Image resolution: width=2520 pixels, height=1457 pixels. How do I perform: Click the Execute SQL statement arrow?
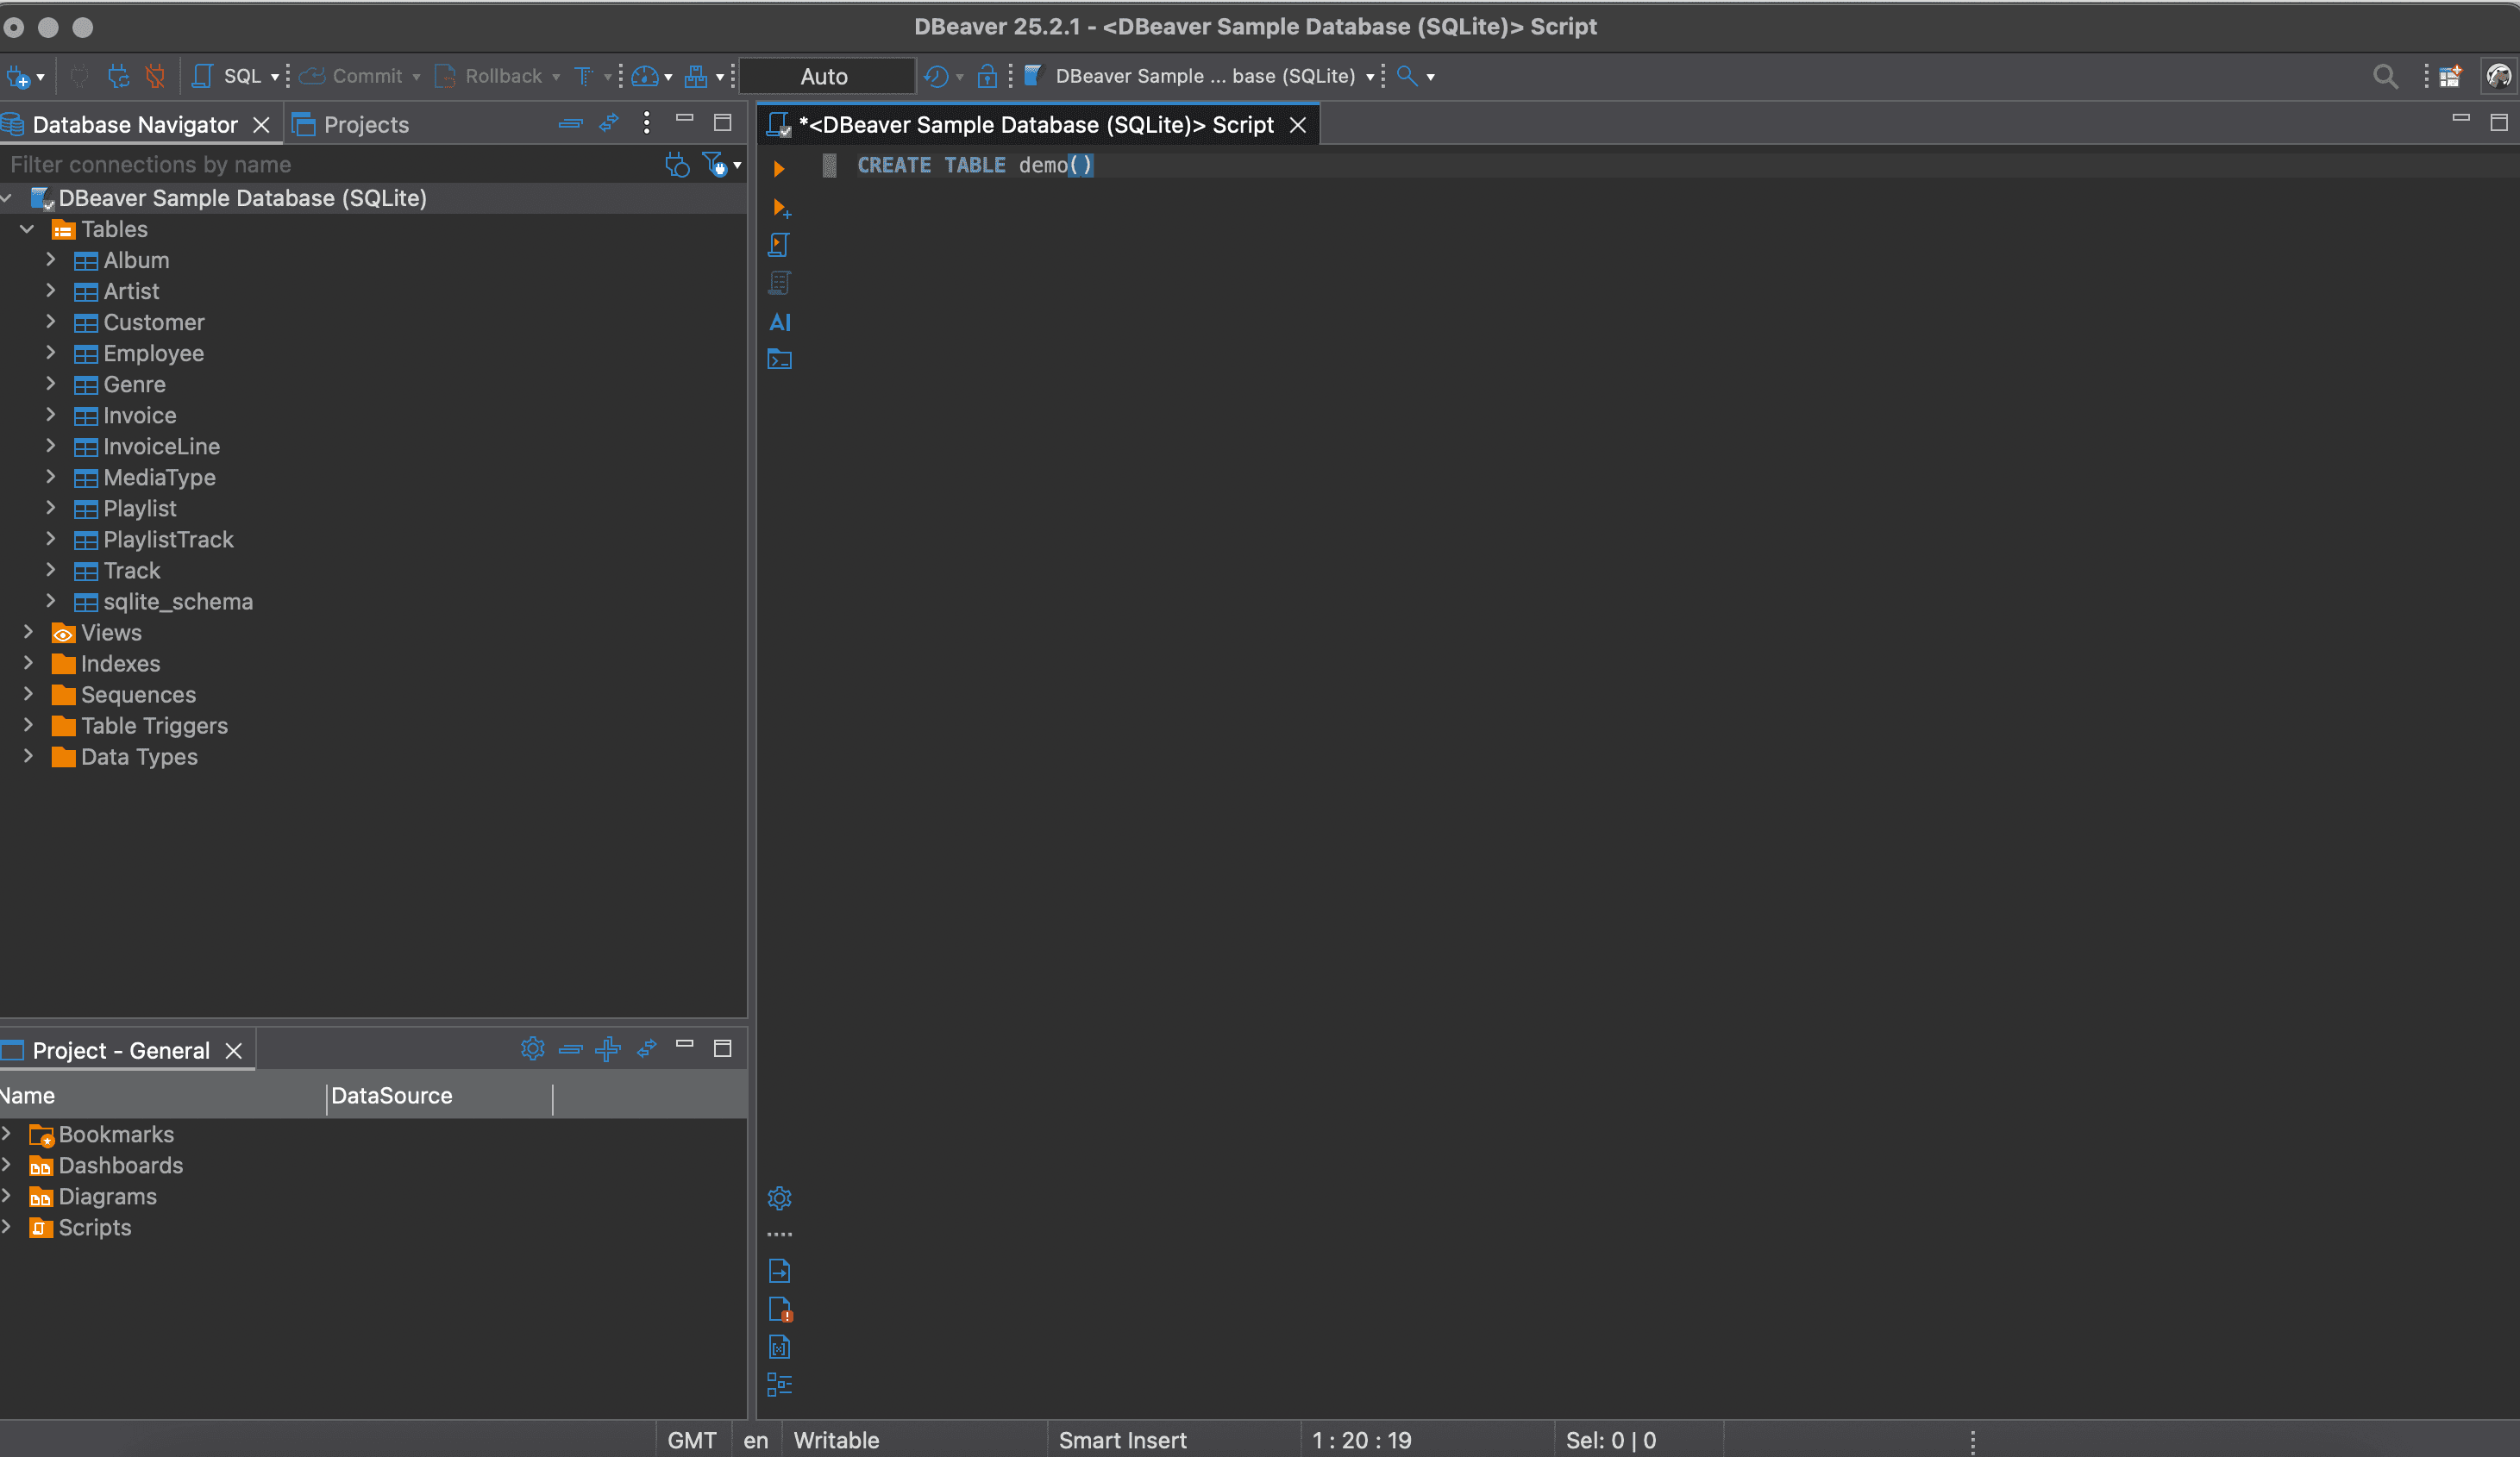[779, 169]
